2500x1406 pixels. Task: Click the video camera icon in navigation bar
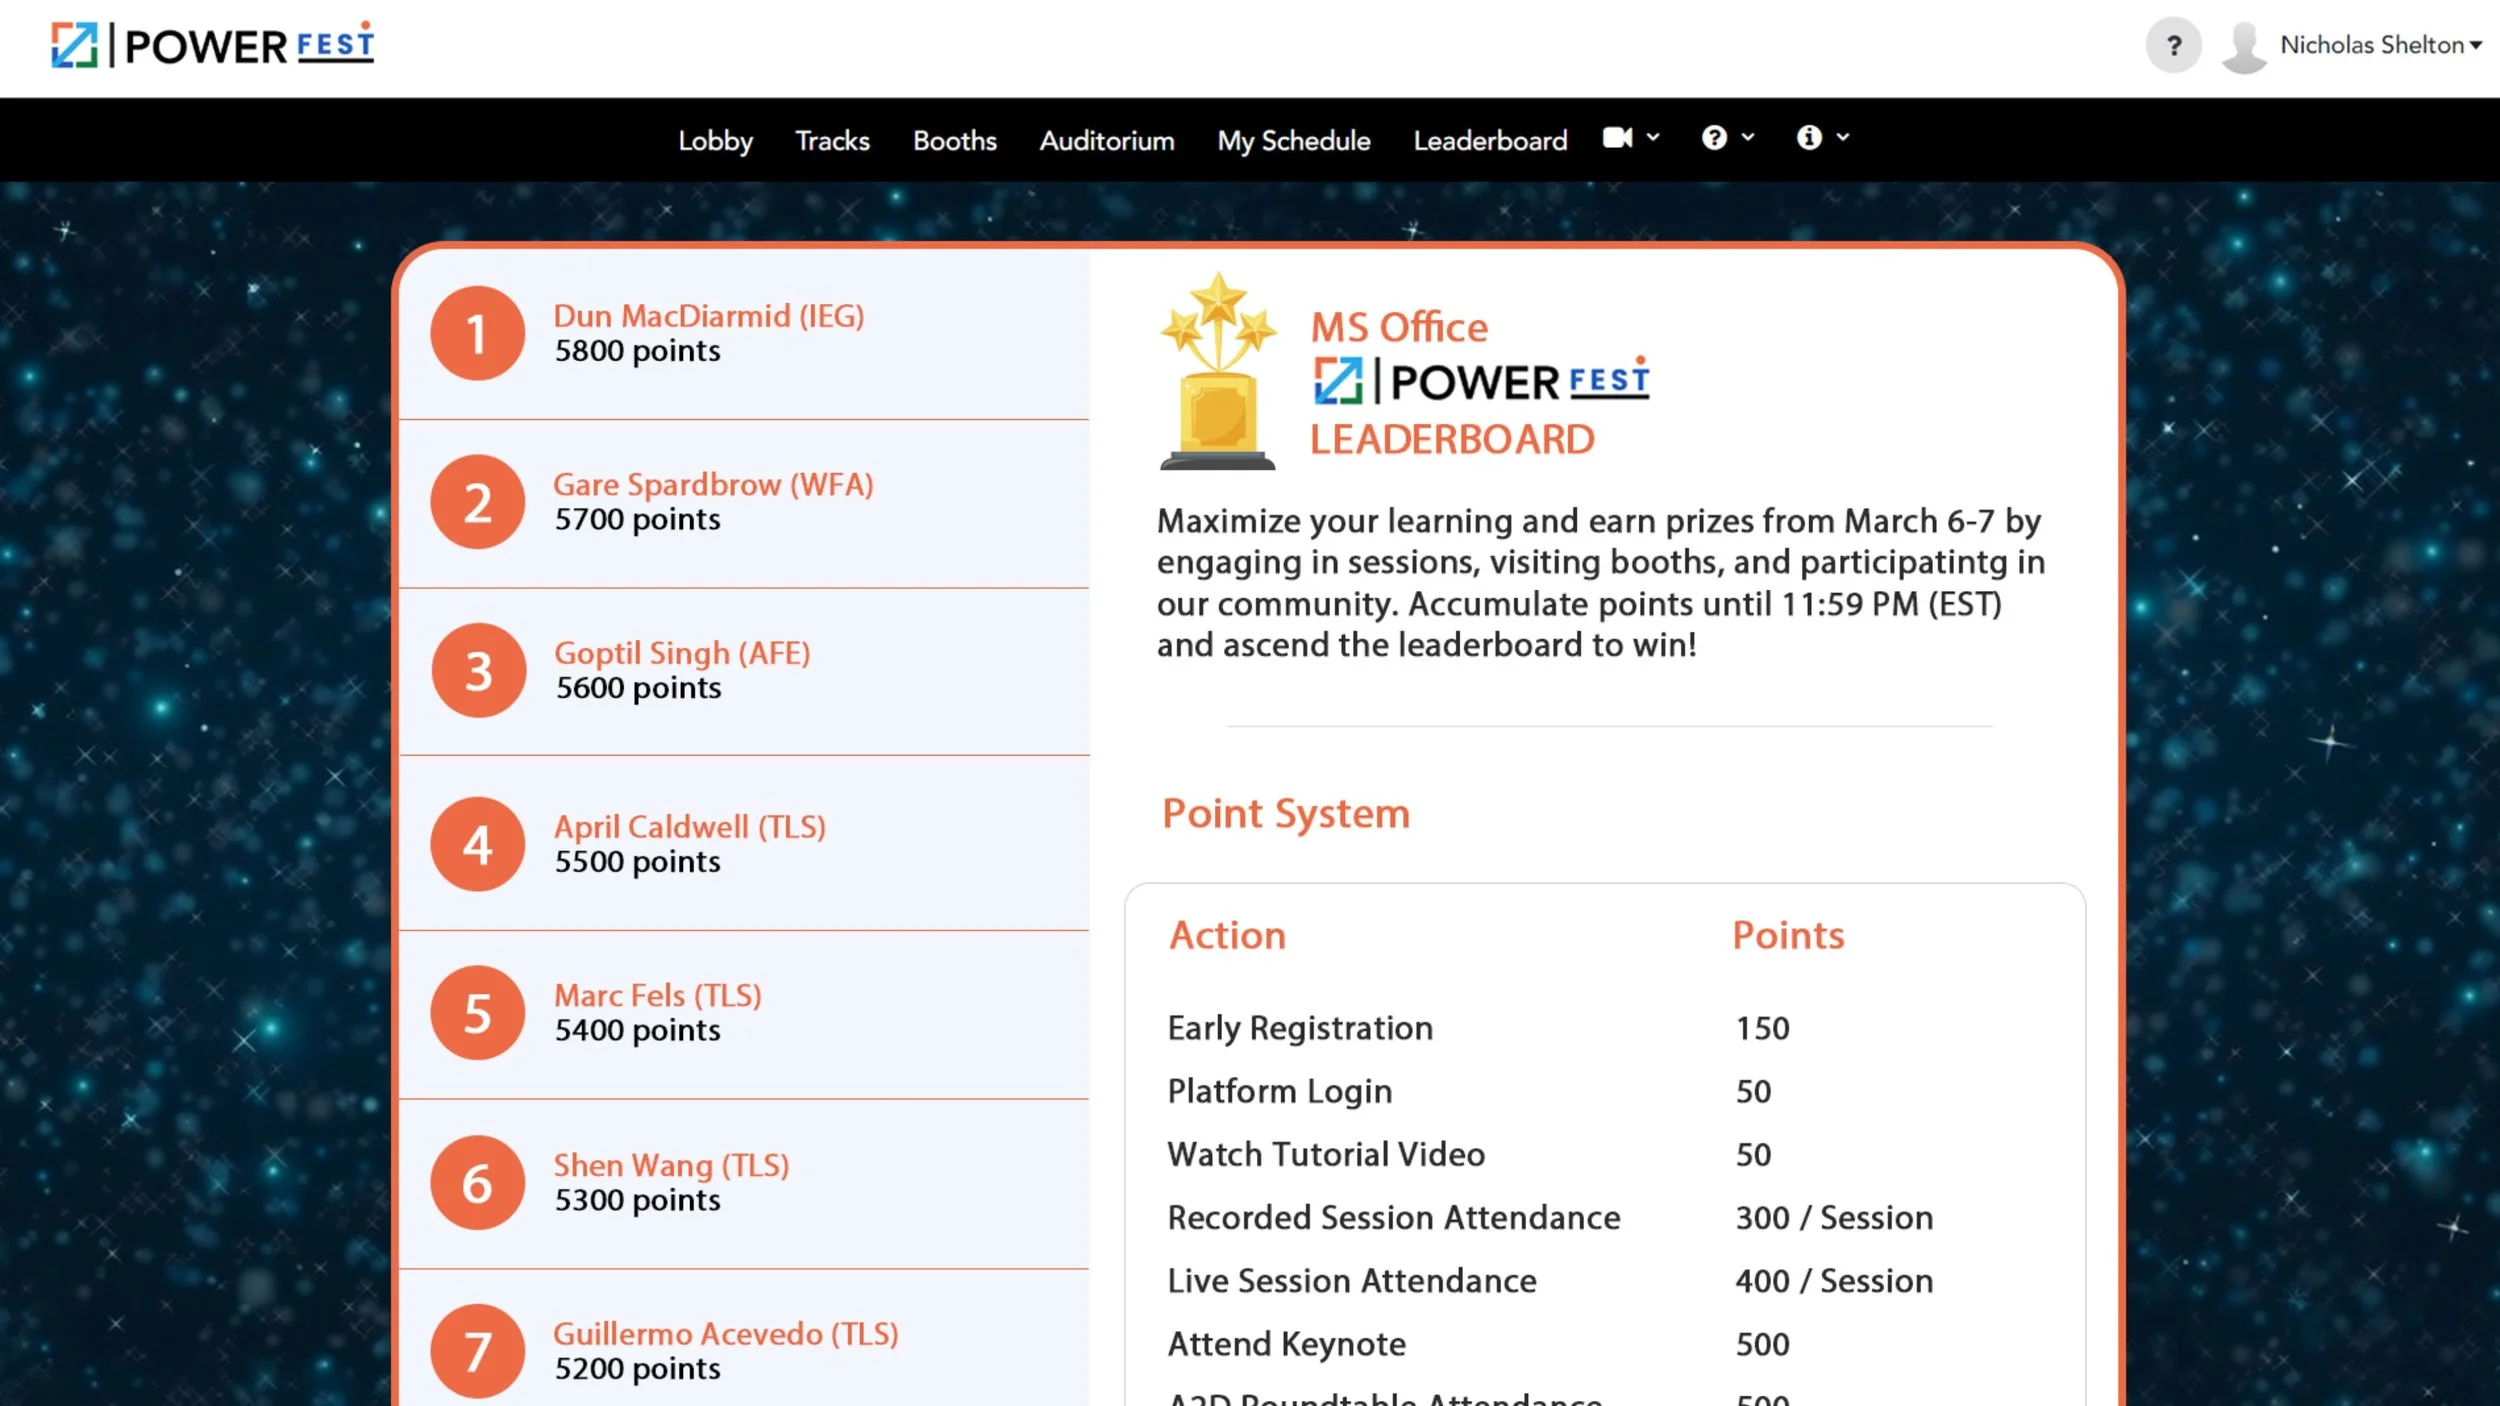click(1617, 138)
